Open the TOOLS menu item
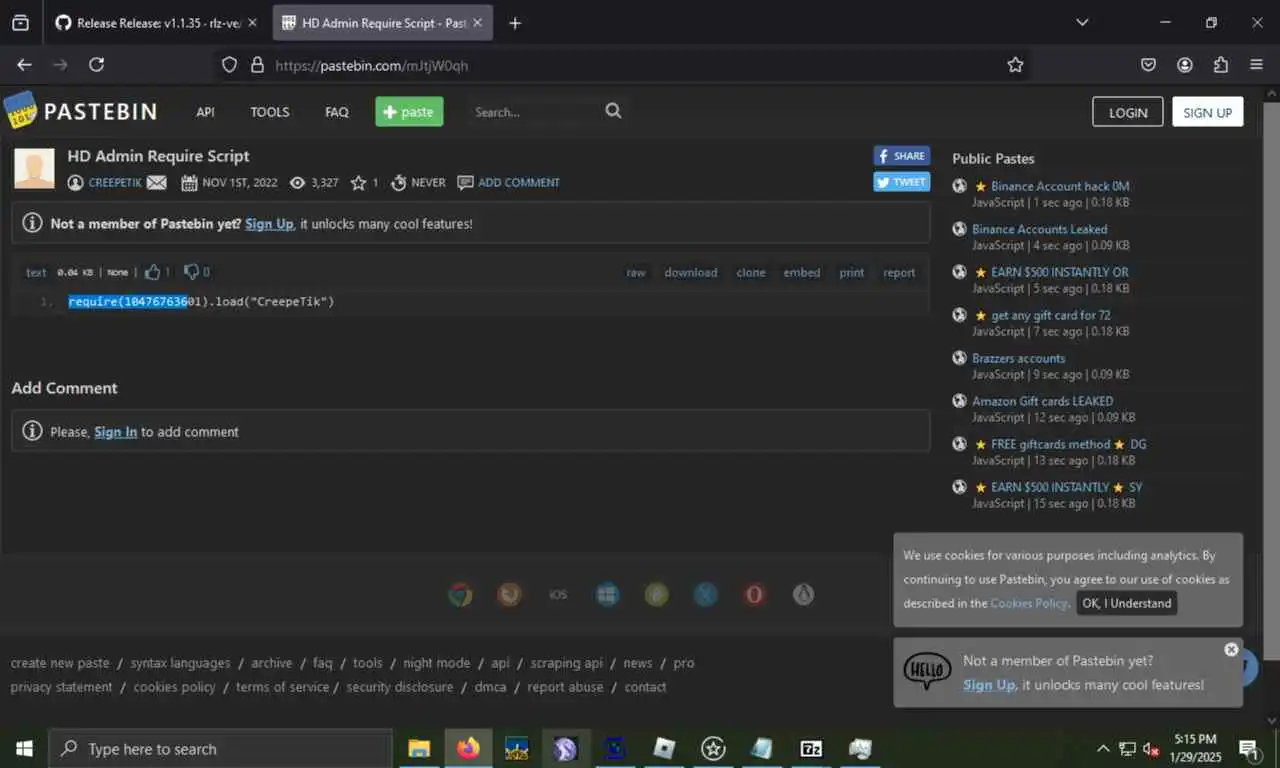This screenshot has width=1280, height=768. (x=269, y=112)
